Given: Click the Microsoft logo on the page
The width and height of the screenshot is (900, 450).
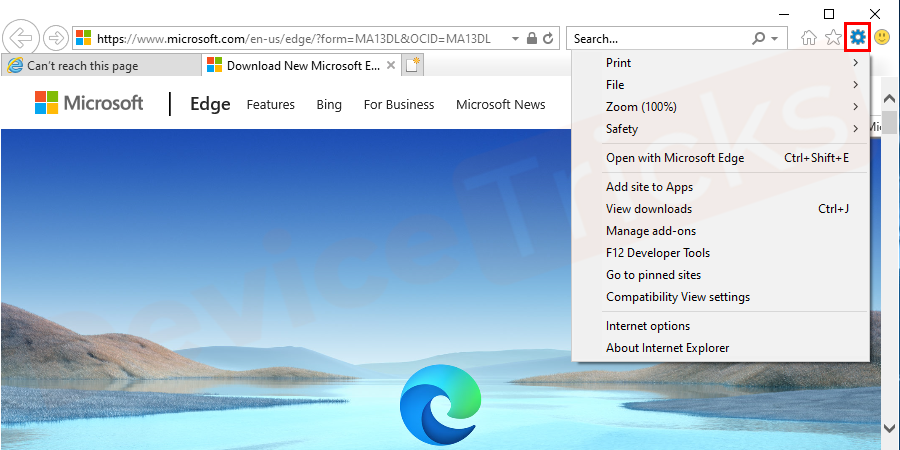Looking at the screenshot, I should tap(89, 103).
